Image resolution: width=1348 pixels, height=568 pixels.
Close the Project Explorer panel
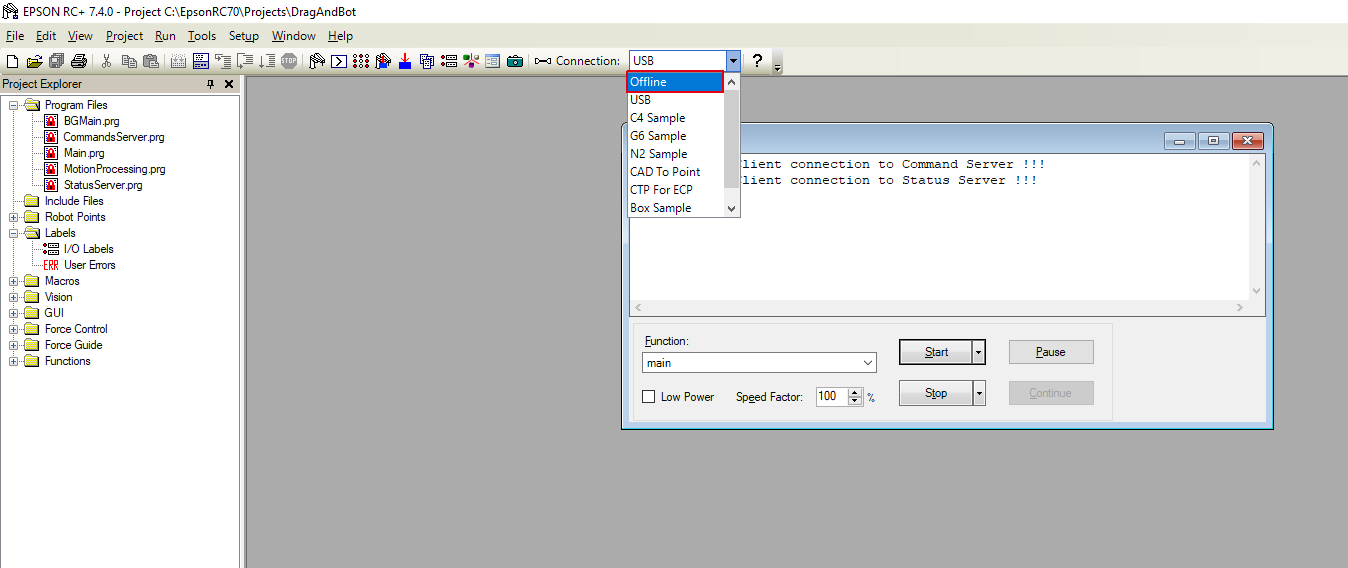[229, 84]
